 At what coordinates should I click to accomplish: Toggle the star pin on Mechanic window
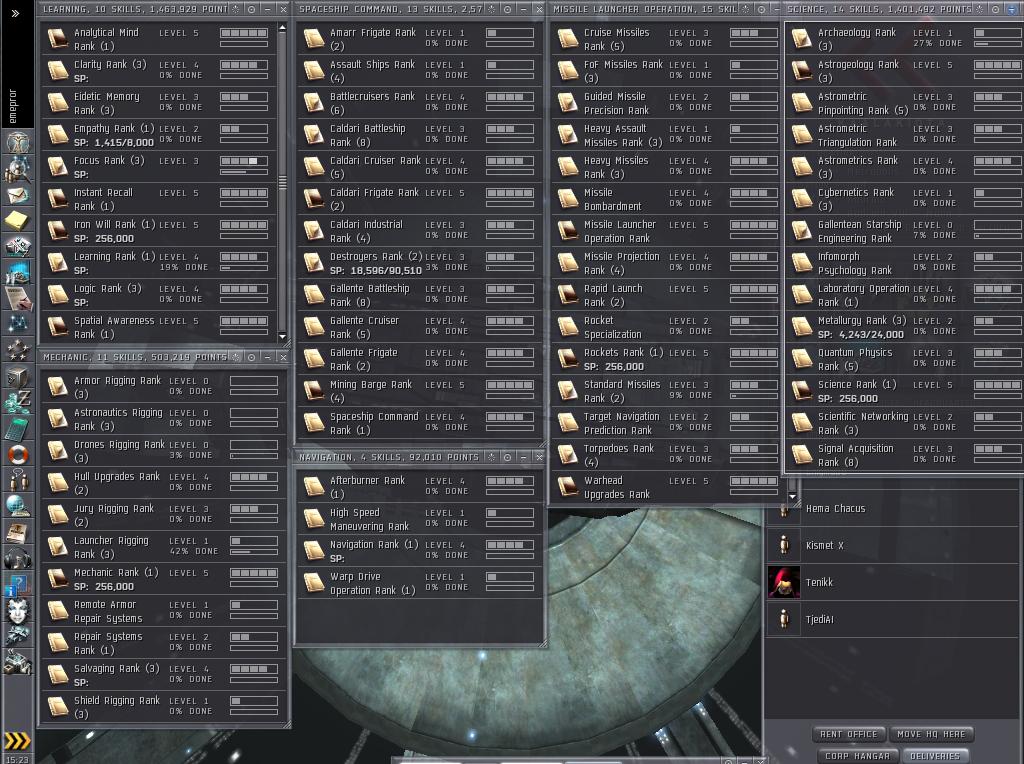click(x=236, y=357)
